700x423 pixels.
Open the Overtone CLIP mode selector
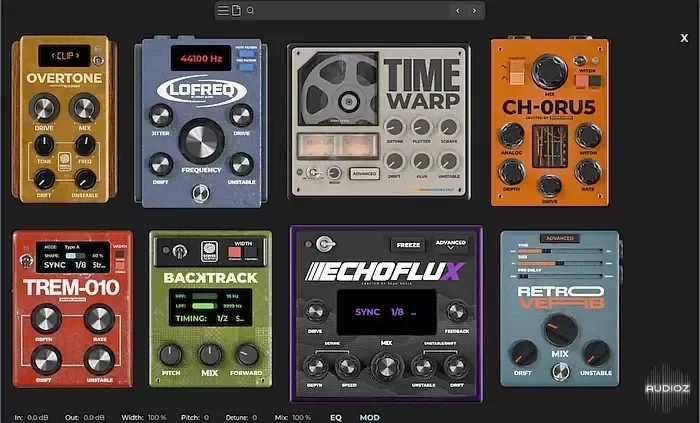click(x=64, y=56)
